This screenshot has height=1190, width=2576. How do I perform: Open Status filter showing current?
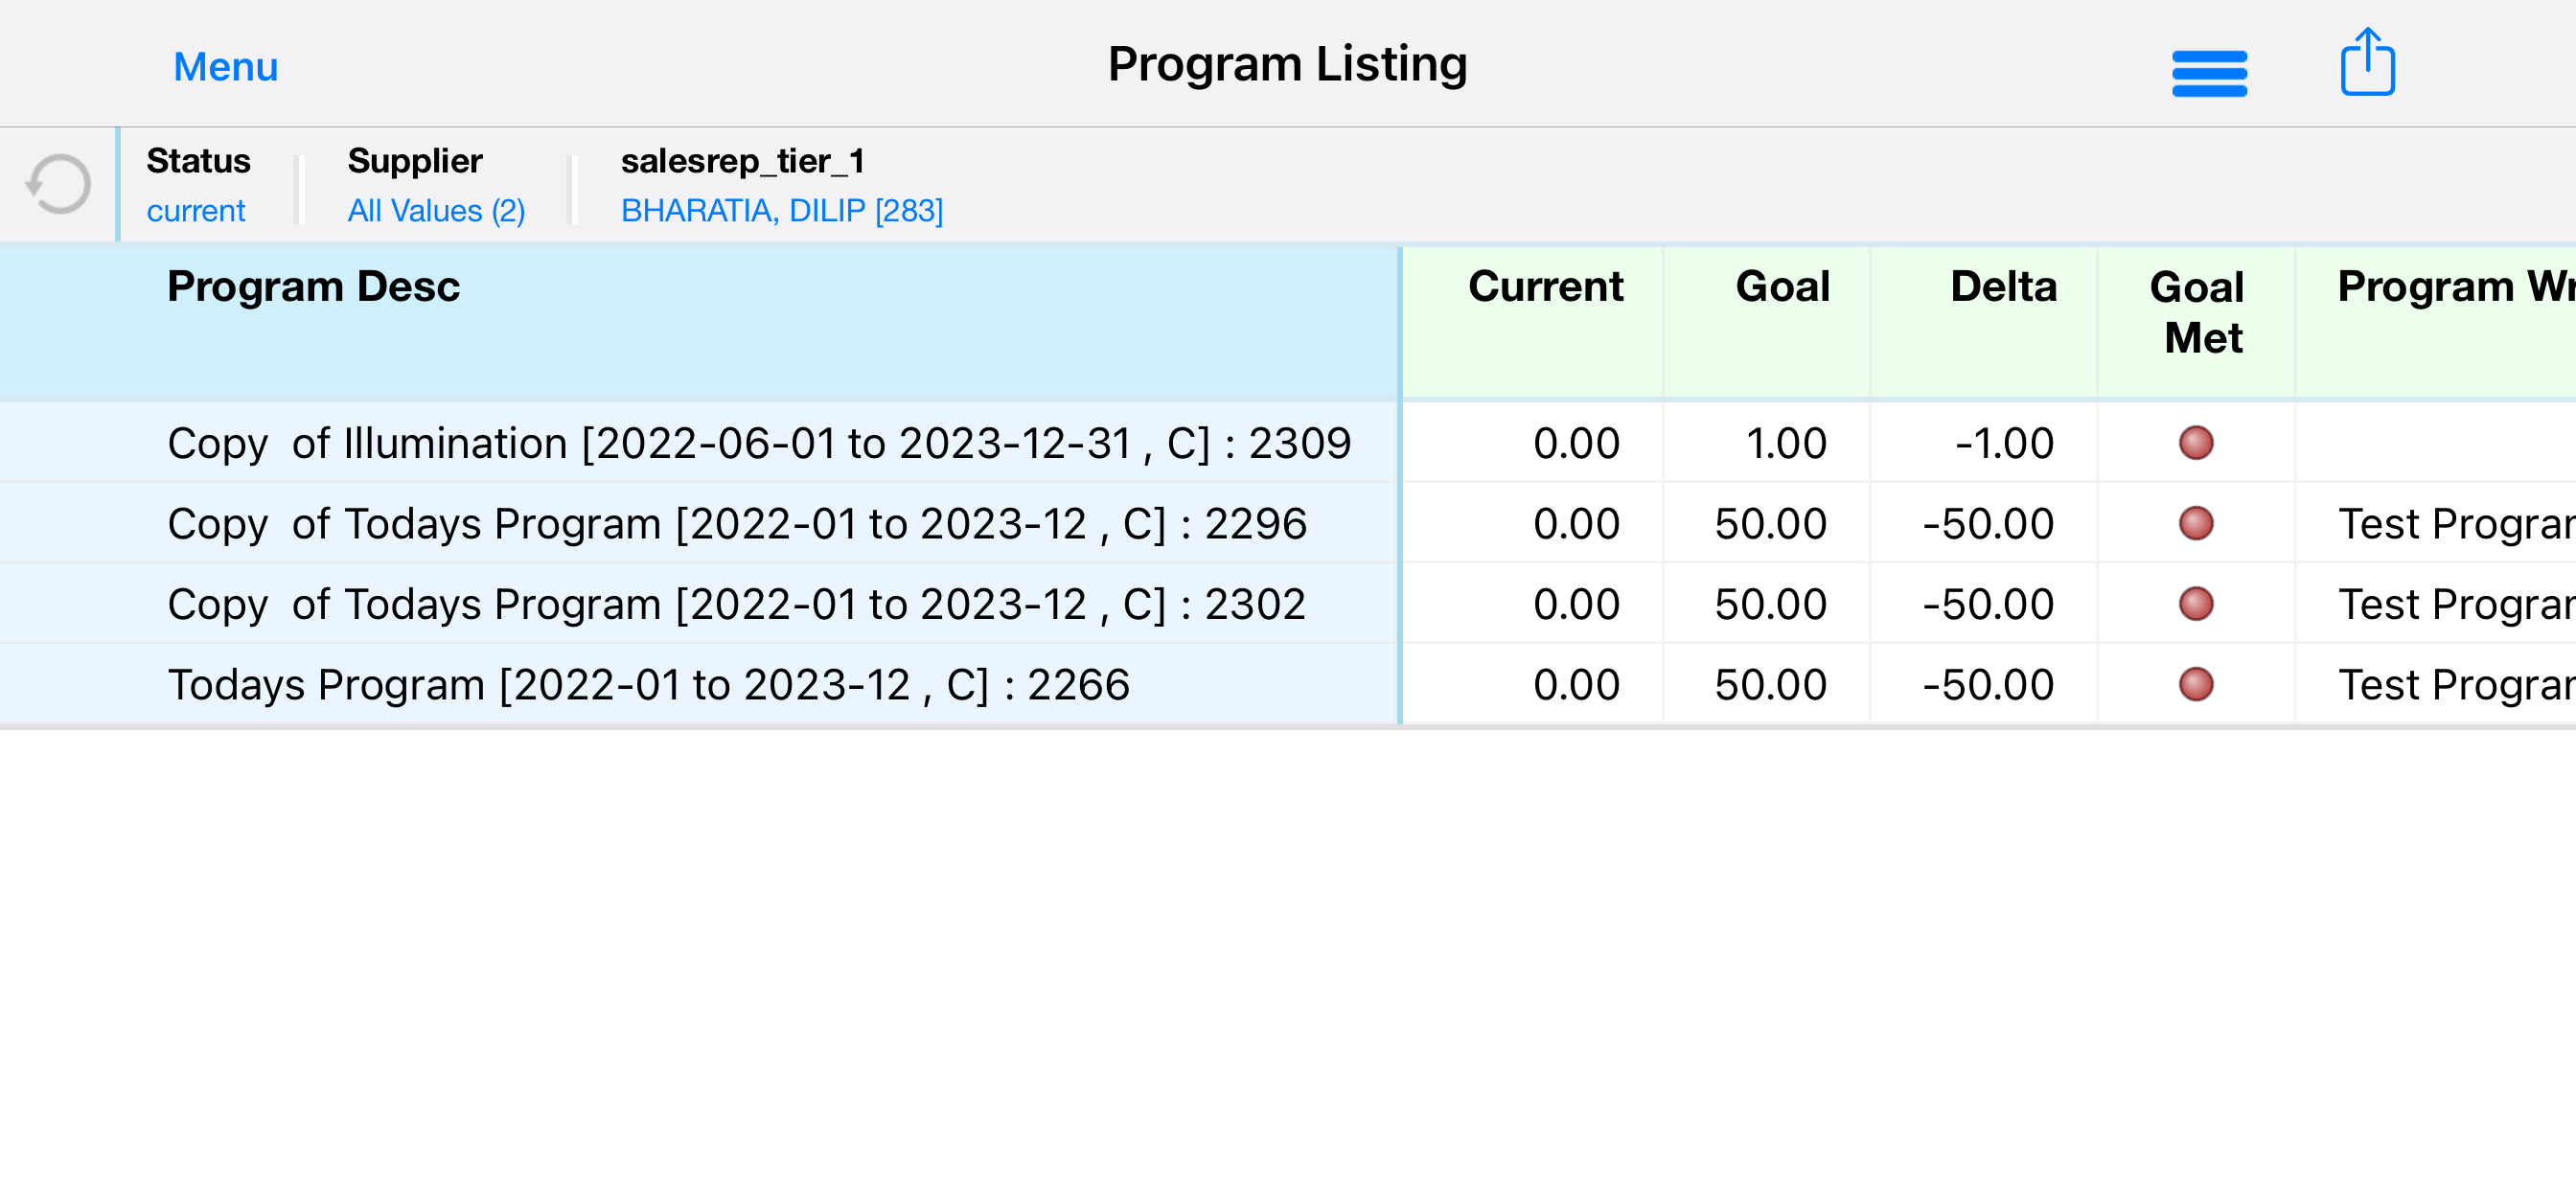click(198, 186)
